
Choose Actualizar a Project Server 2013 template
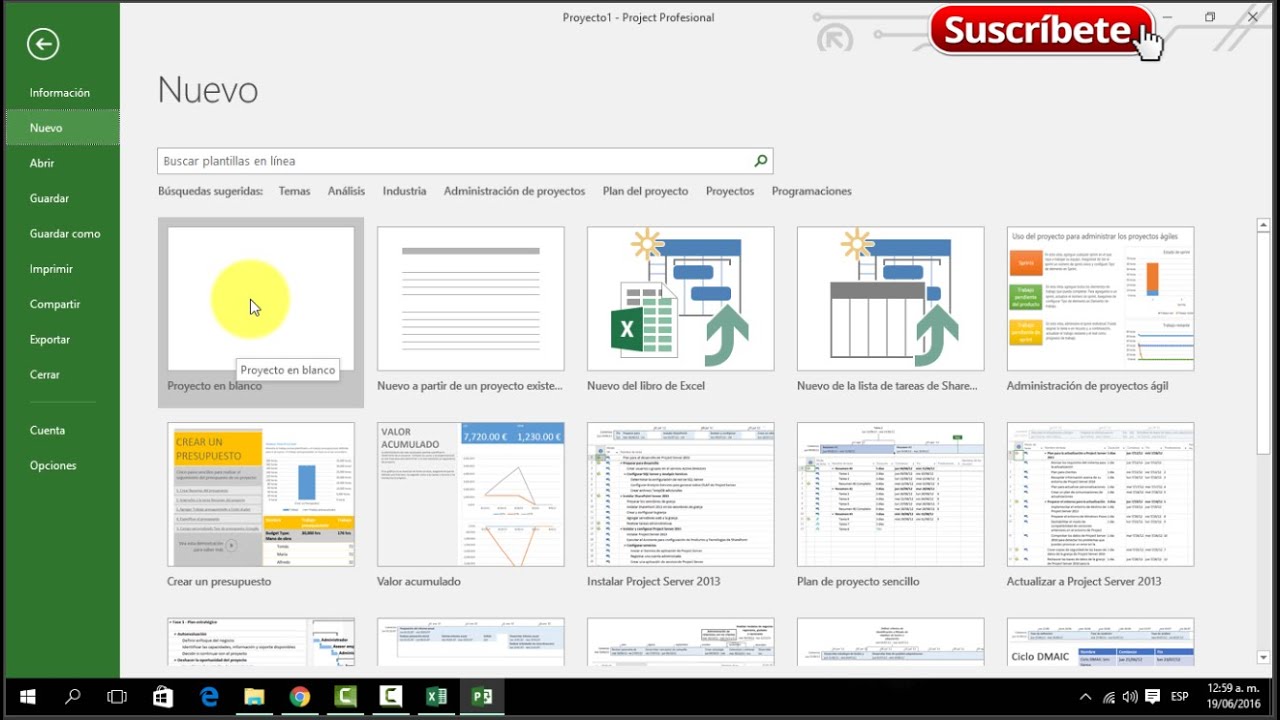pyautogui.click(x=1100, y=507)
